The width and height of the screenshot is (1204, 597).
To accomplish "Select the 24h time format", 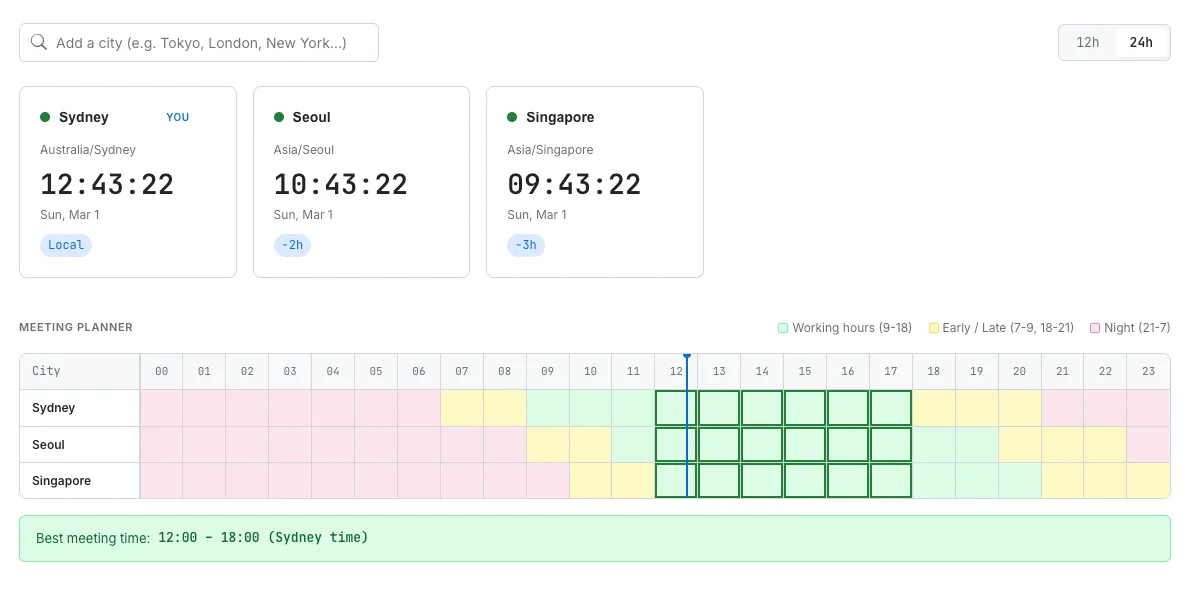I will (1141, 42).
